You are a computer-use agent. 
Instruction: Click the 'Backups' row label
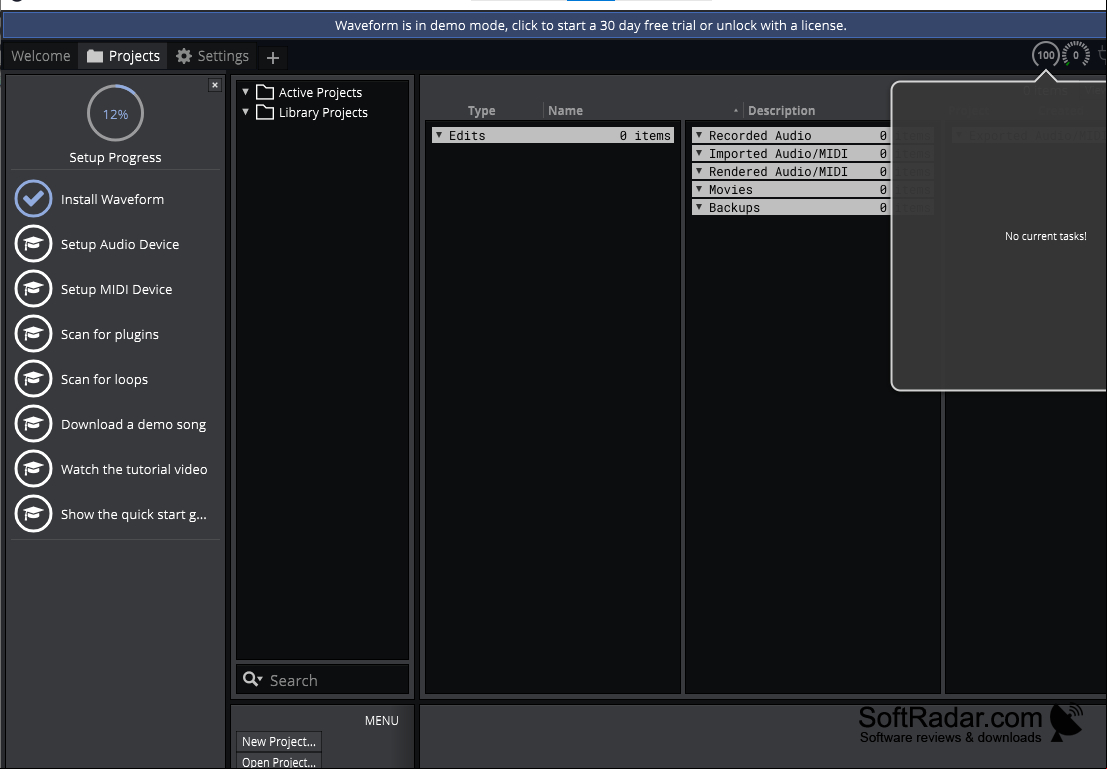pyautogui.click(x=734, y=208)
